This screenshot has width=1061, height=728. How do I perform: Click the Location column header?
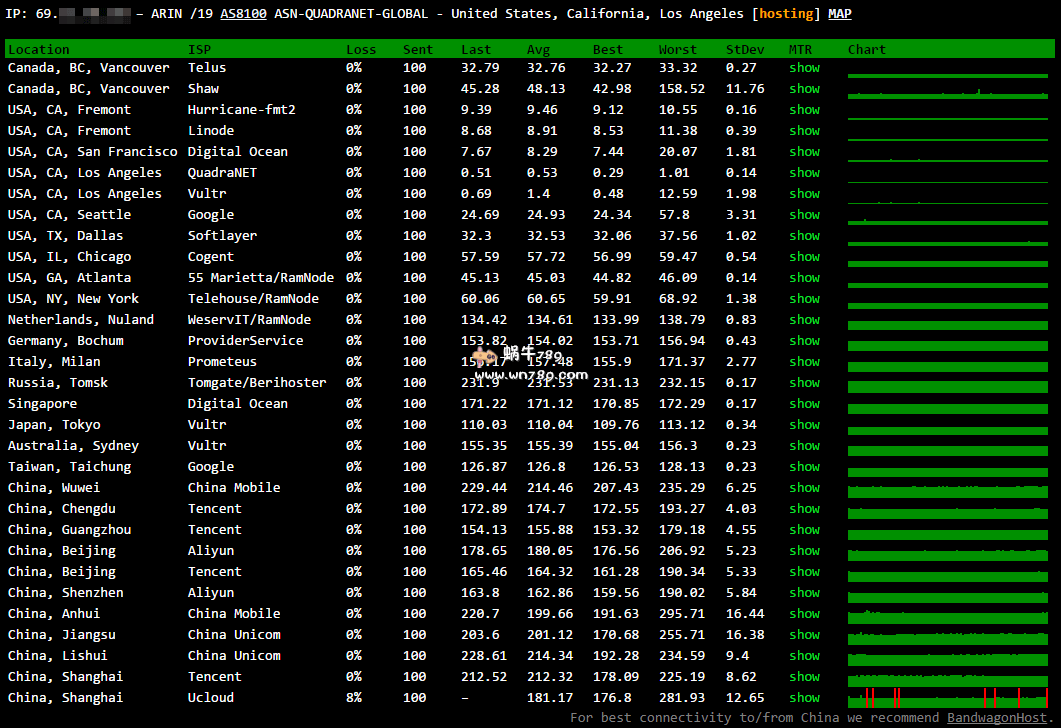tap(39, 49)
